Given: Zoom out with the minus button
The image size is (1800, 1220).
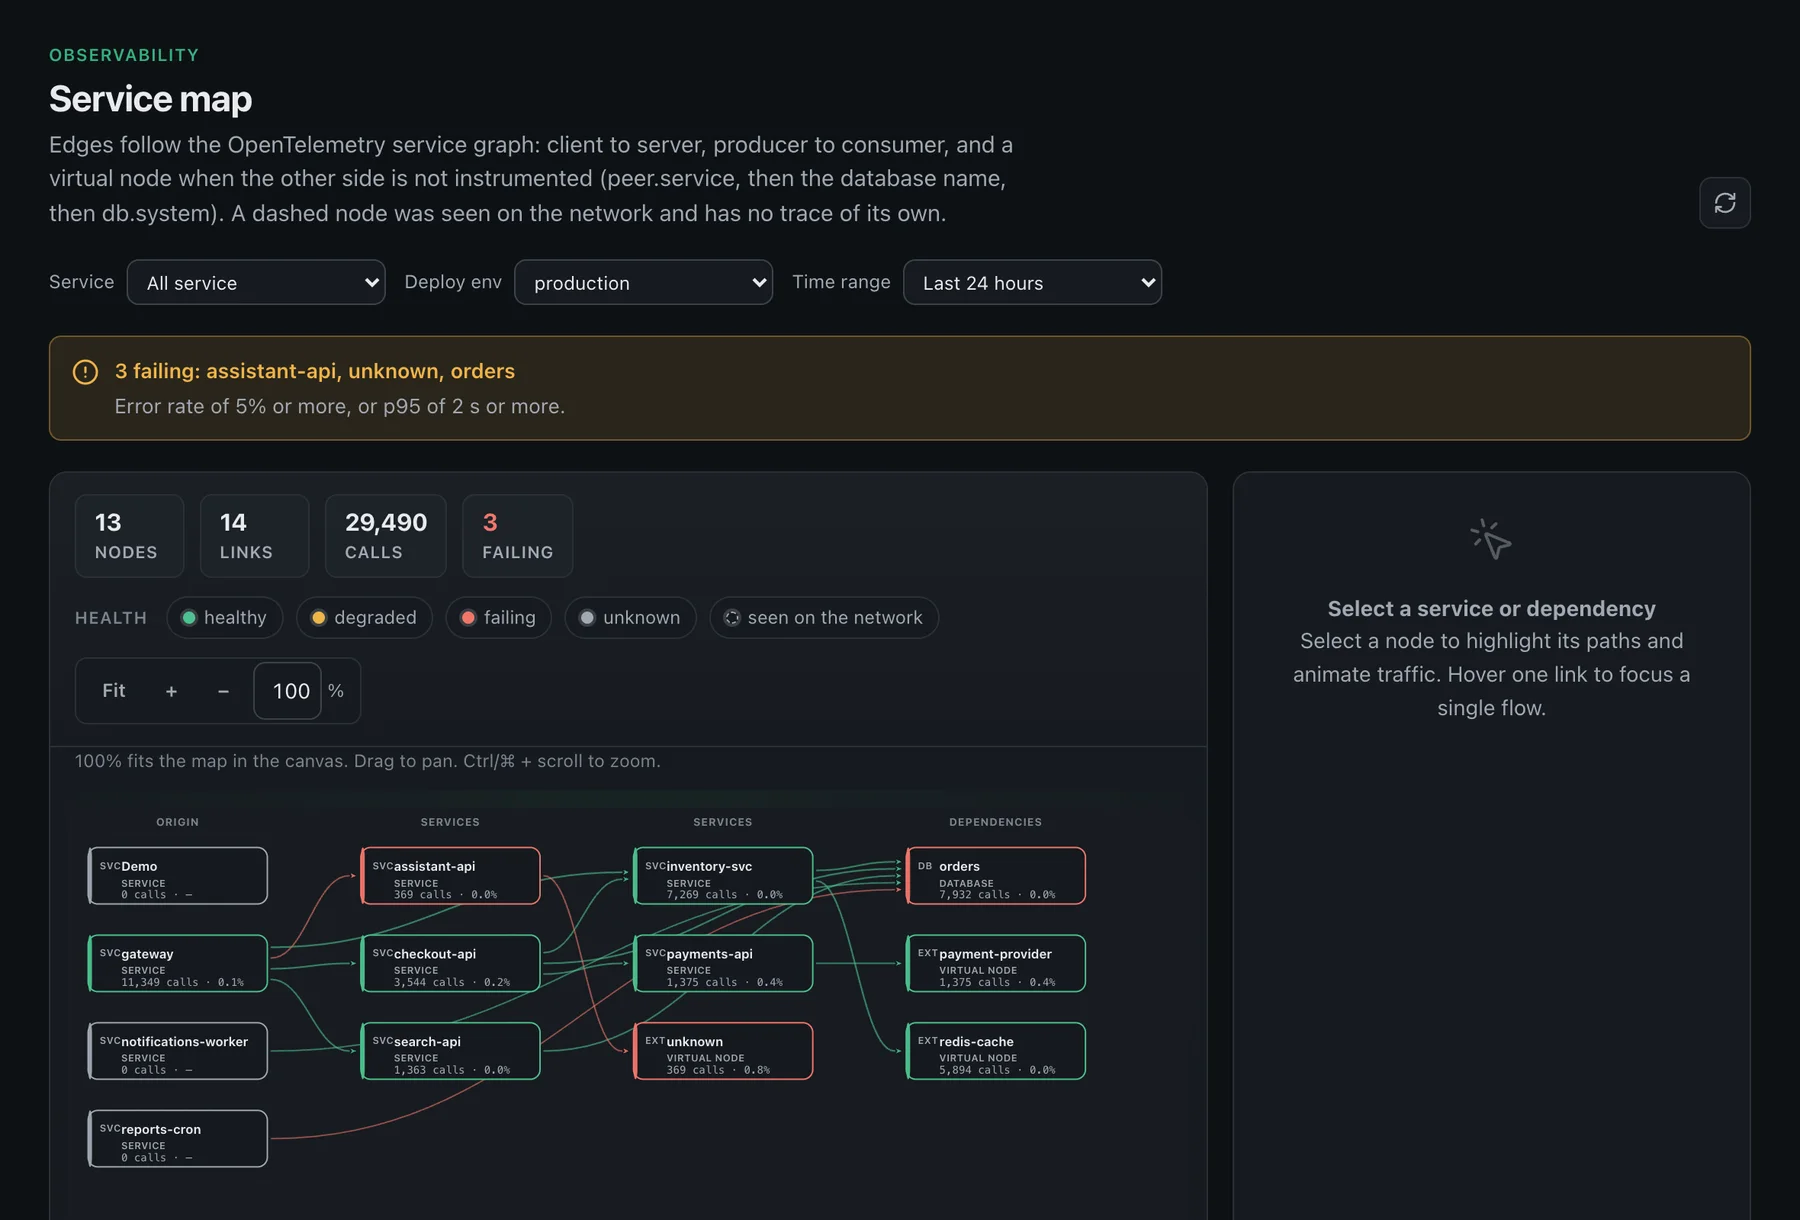Looking at the screenshot, I should pos(223,691).
